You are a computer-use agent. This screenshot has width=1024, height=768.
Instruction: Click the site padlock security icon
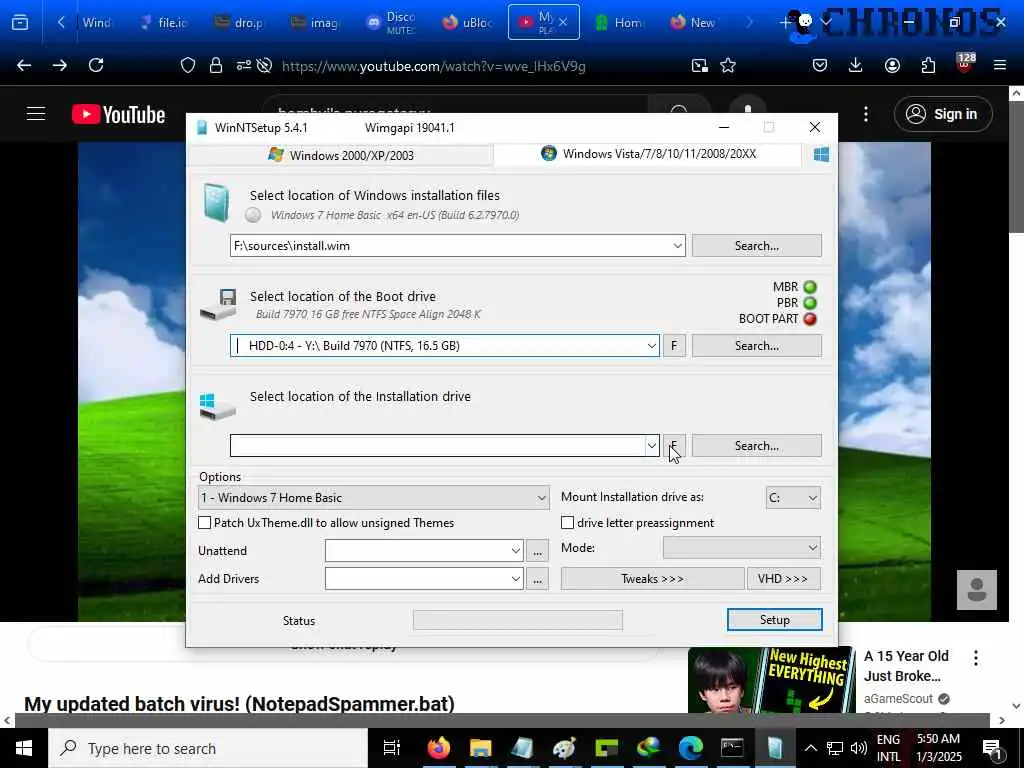pyautogui.click(x=216, y=65)
